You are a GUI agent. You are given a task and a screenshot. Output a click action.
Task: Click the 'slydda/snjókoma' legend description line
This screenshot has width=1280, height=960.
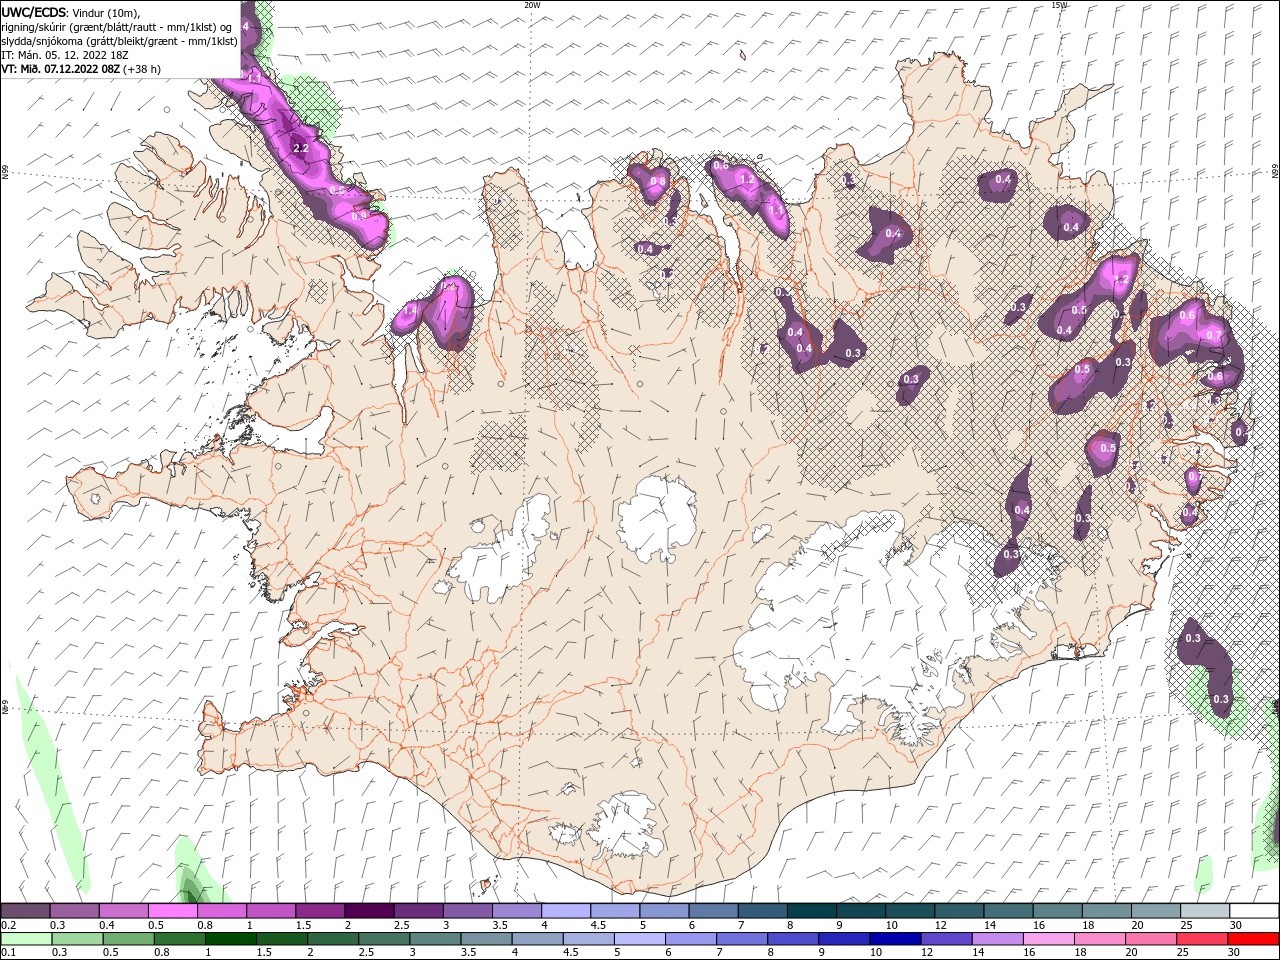(120, 41)
